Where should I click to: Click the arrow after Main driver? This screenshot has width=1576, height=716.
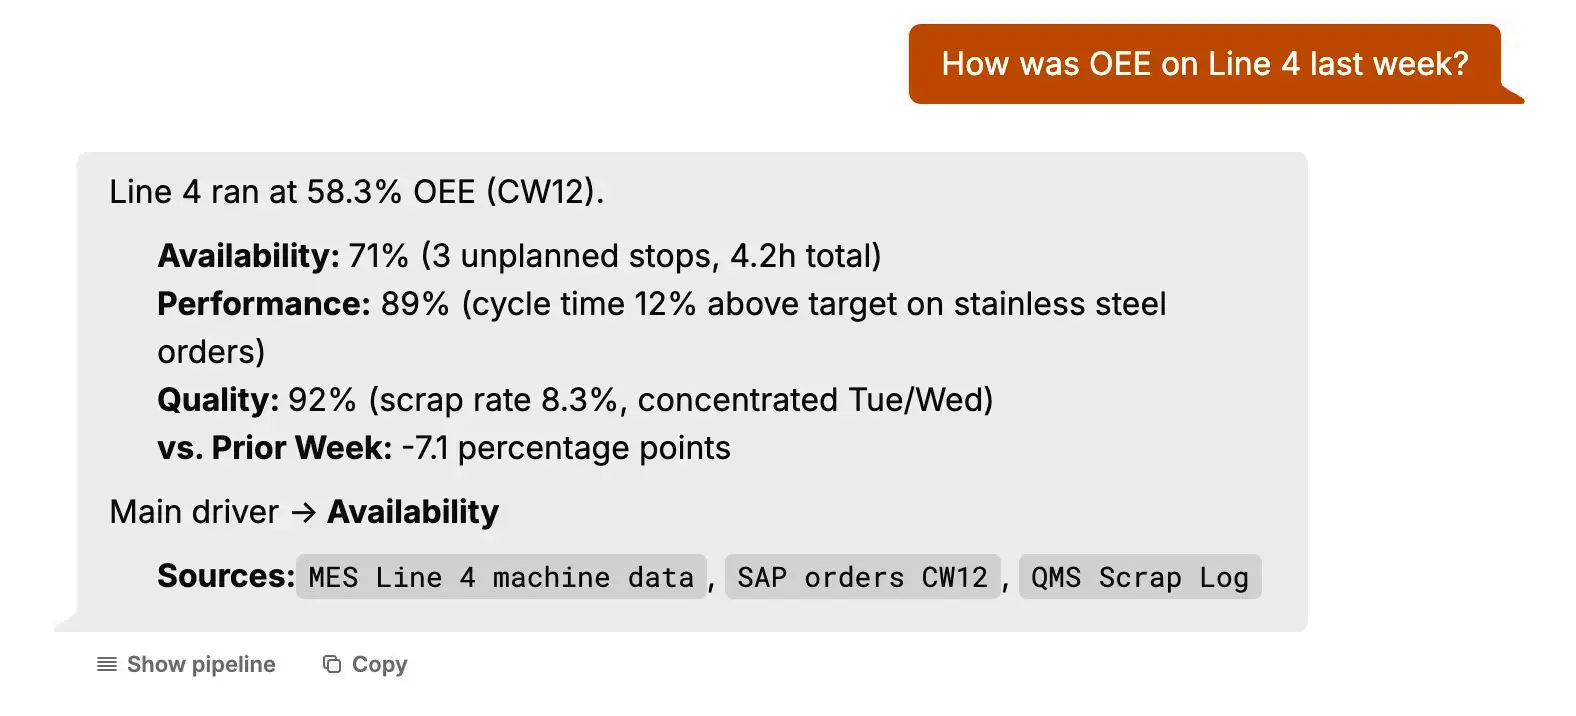[x=303, y=513]
